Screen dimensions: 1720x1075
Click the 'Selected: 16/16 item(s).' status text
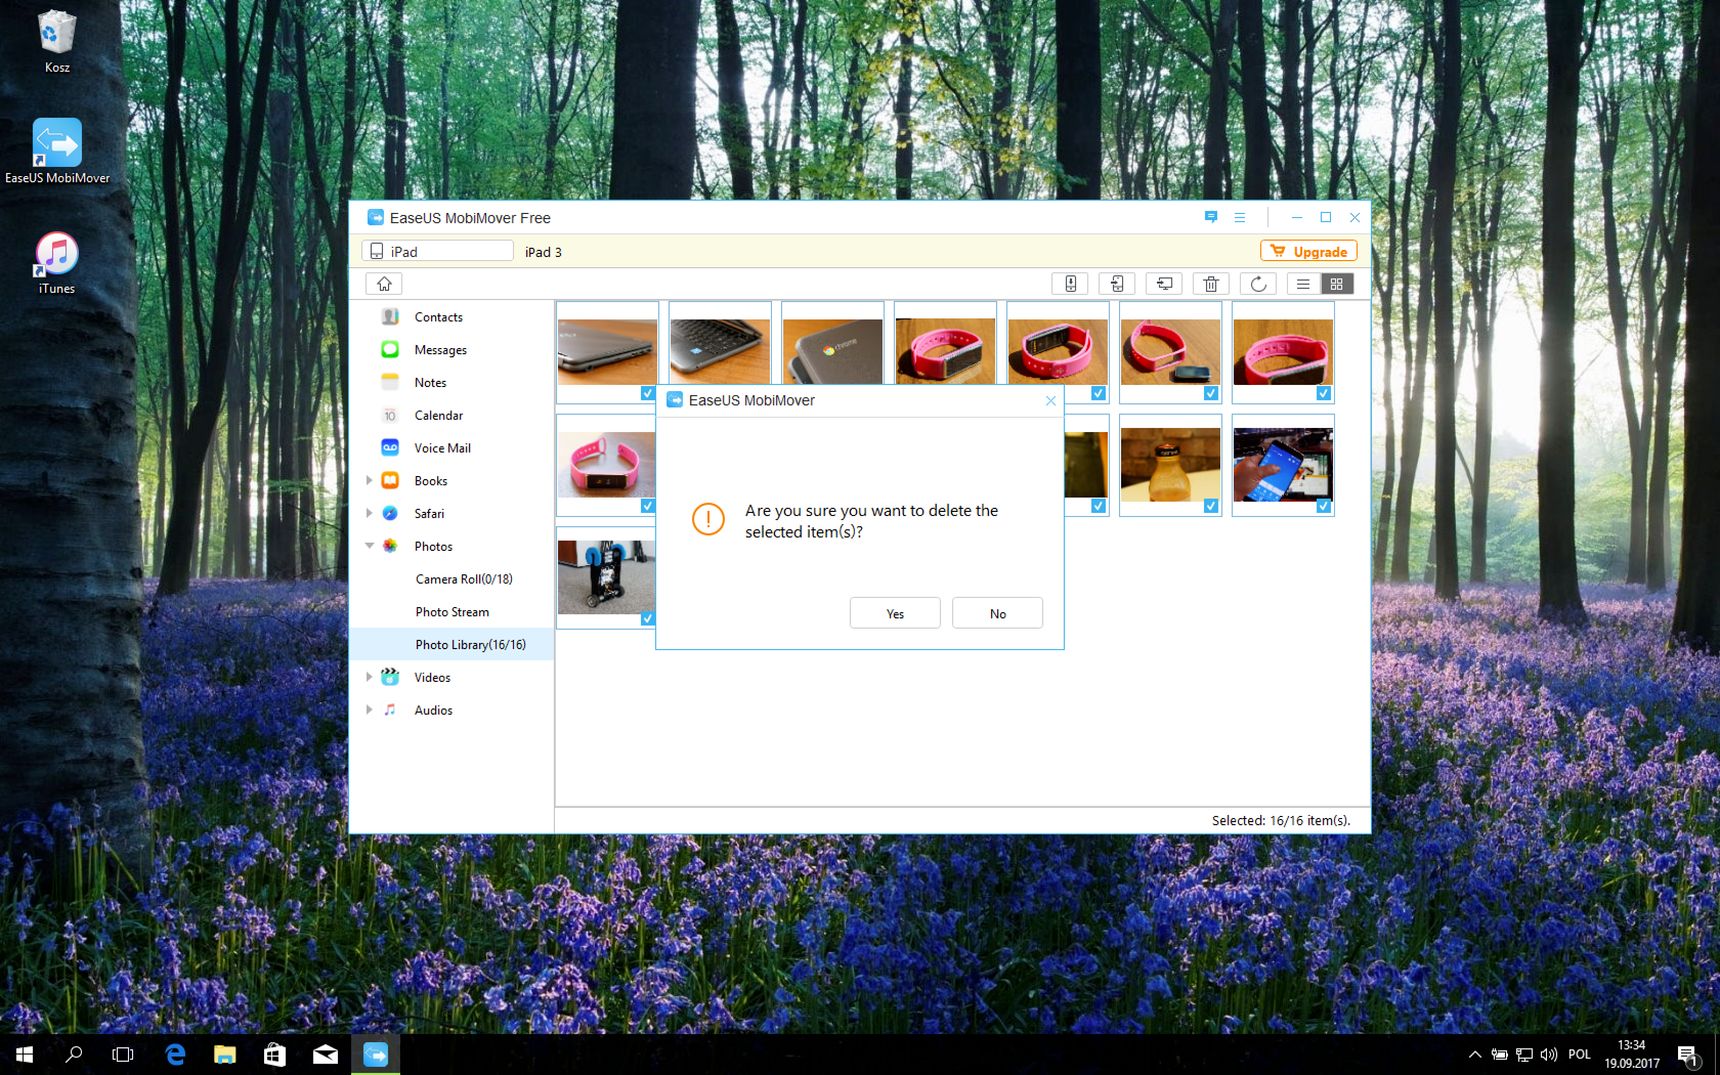click(x=1281, y=820)
